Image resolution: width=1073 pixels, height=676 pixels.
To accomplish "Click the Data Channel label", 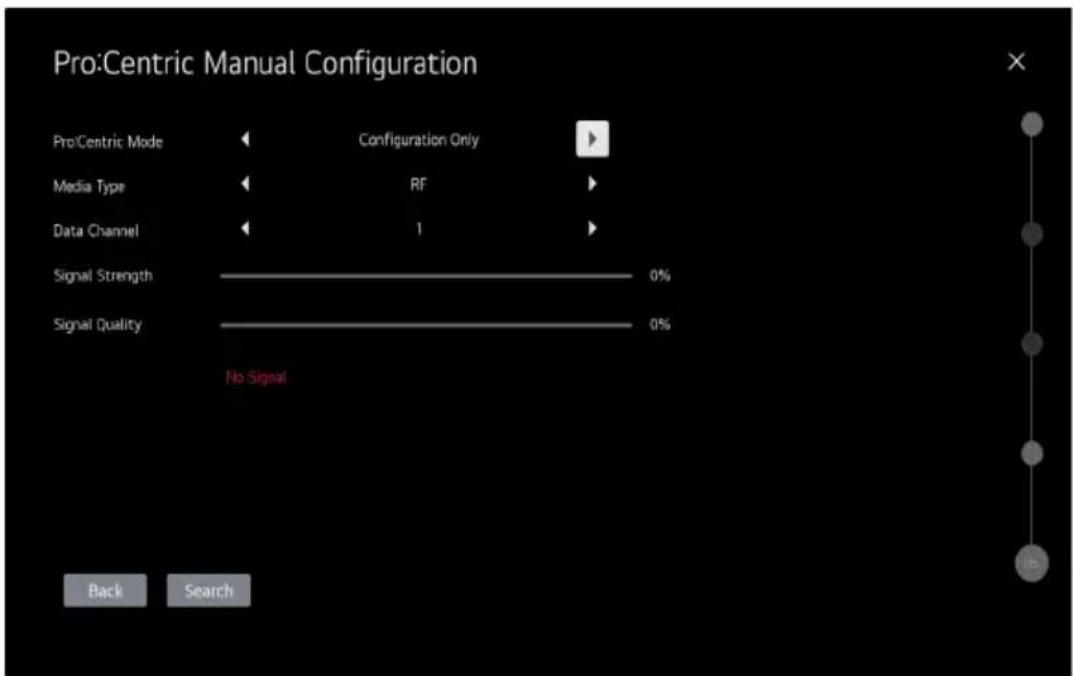I will point(96,231).
